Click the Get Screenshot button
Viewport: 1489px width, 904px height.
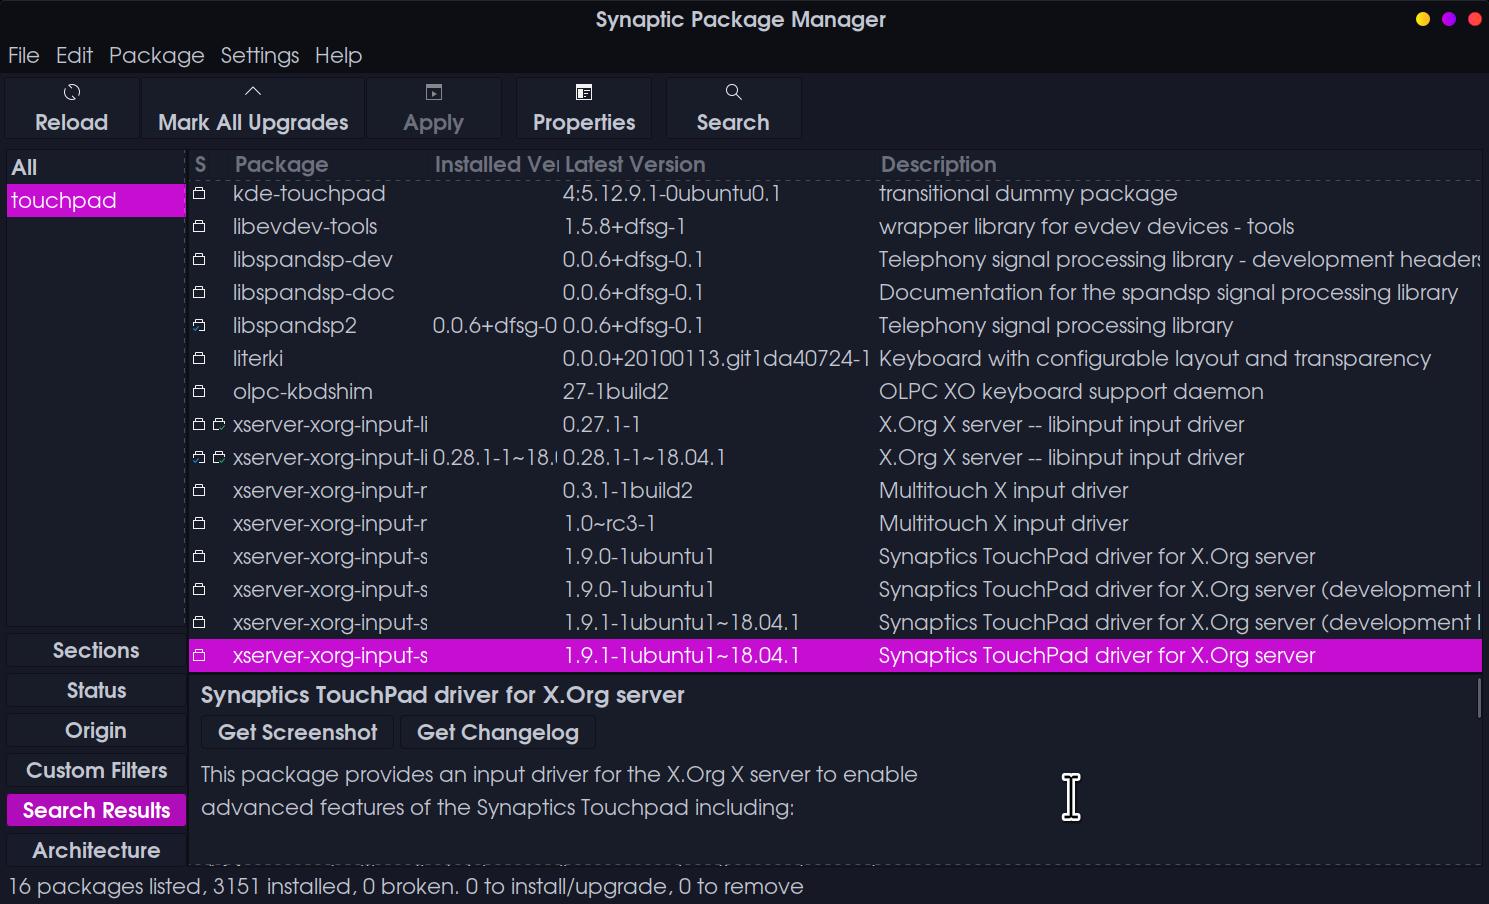click(297, 732)
